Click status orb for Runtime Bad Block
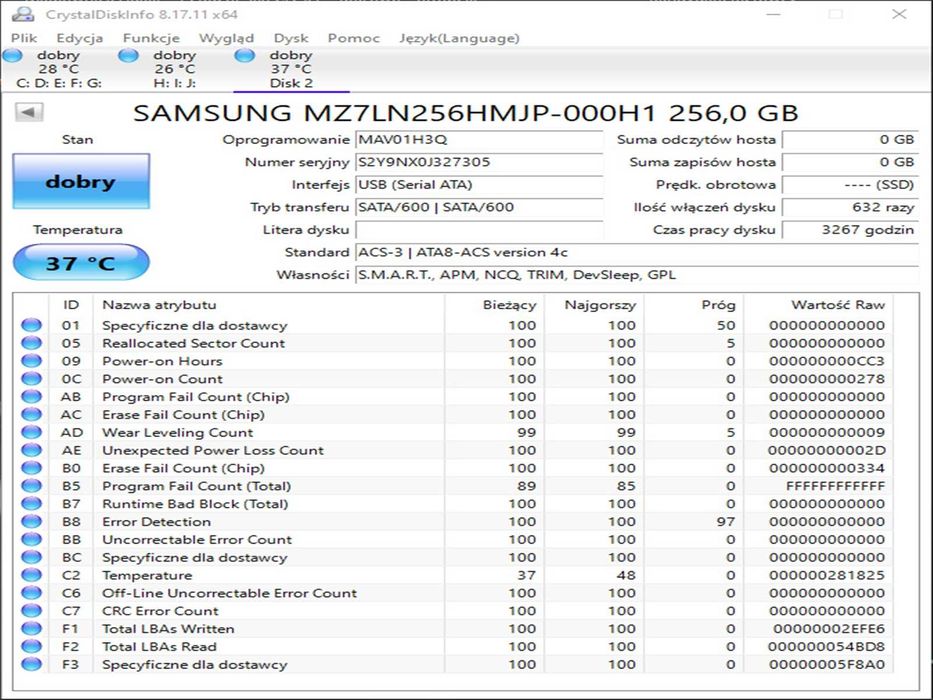 pyautogui.click(x=32, y=504)
